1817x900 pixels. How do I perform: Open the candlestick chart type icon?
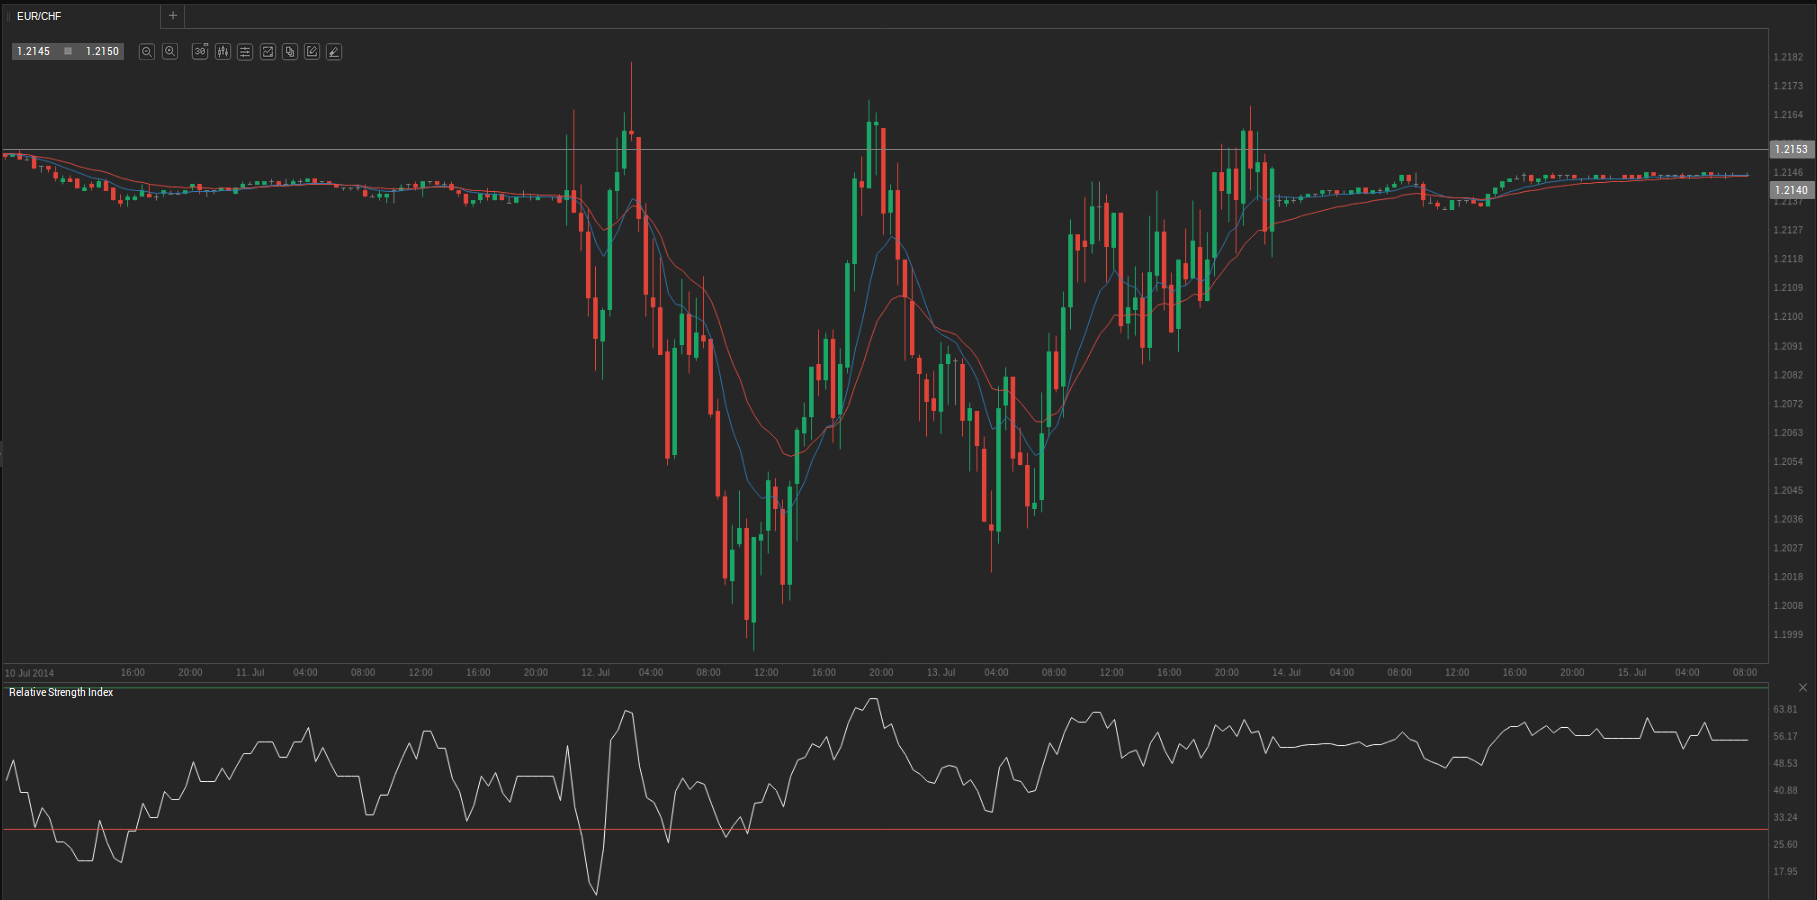(223, 51)
